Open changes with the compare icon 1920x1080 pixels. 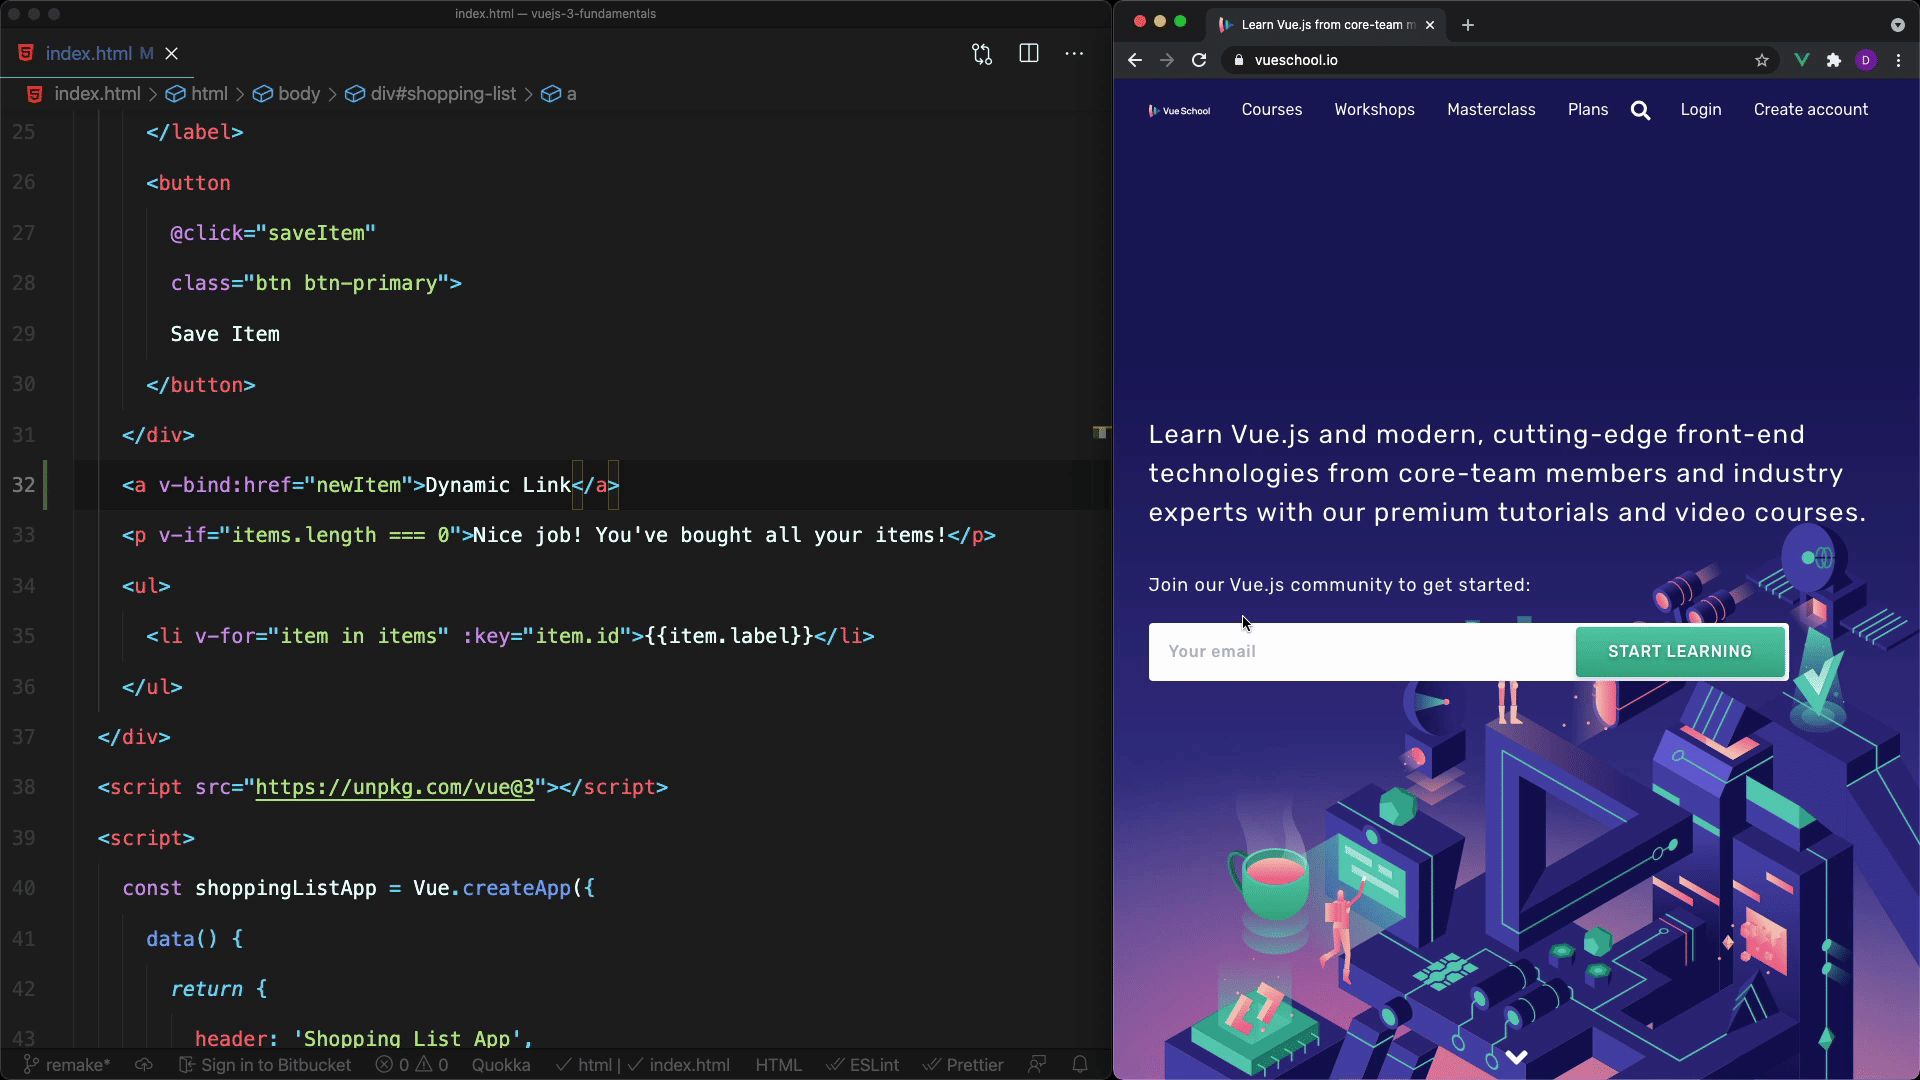tap(982, 54)
